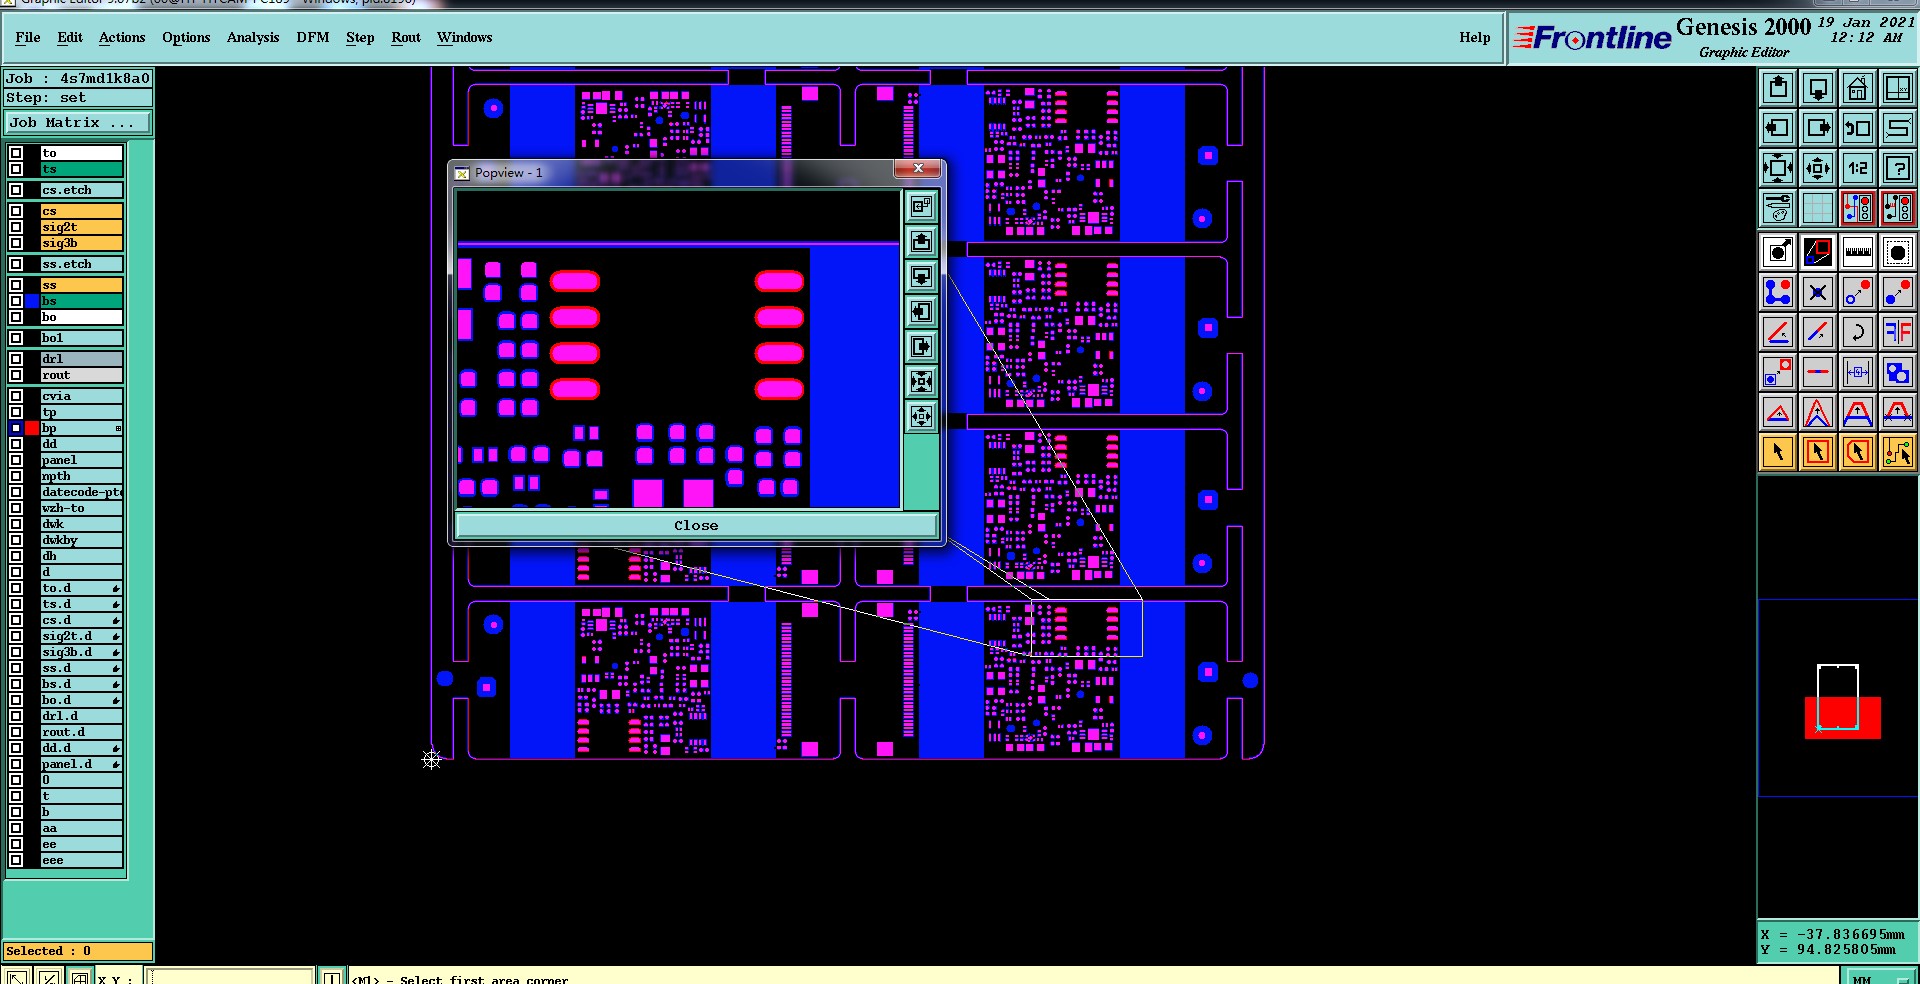Viewport: 1920px width, 984px height.
Task: Click the zoom out arrows icon
Action: [1818, 168]
